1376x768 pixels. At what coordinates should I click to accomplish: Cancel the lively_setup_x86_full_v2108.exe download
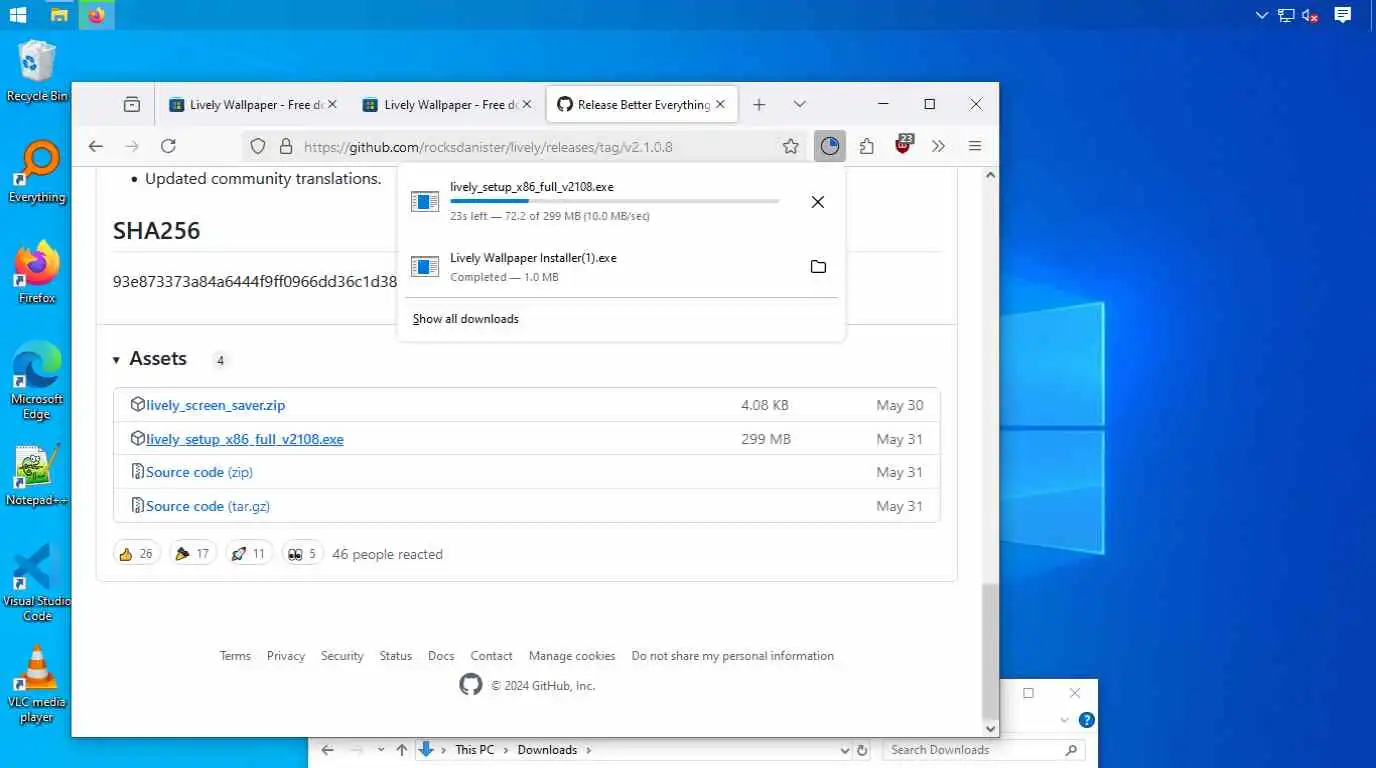818,202
